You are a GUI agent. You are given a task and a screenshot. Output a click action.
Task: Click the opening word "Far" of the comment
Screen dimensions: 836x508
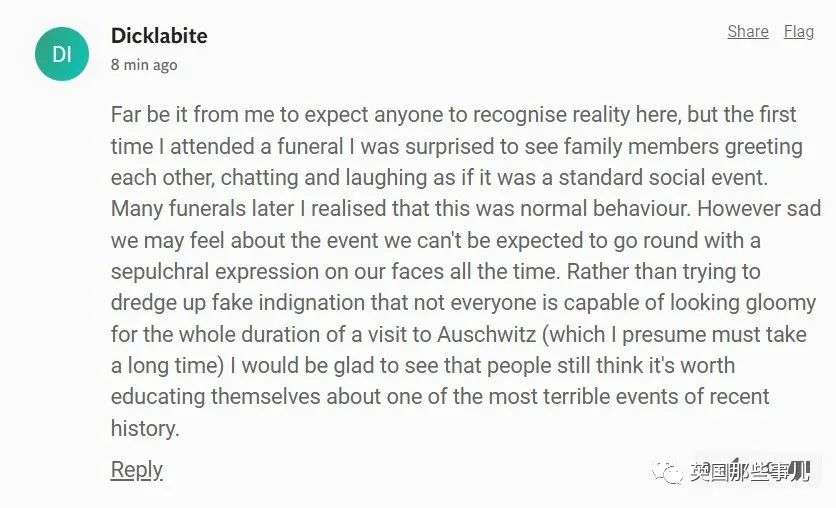click(126, 115)
